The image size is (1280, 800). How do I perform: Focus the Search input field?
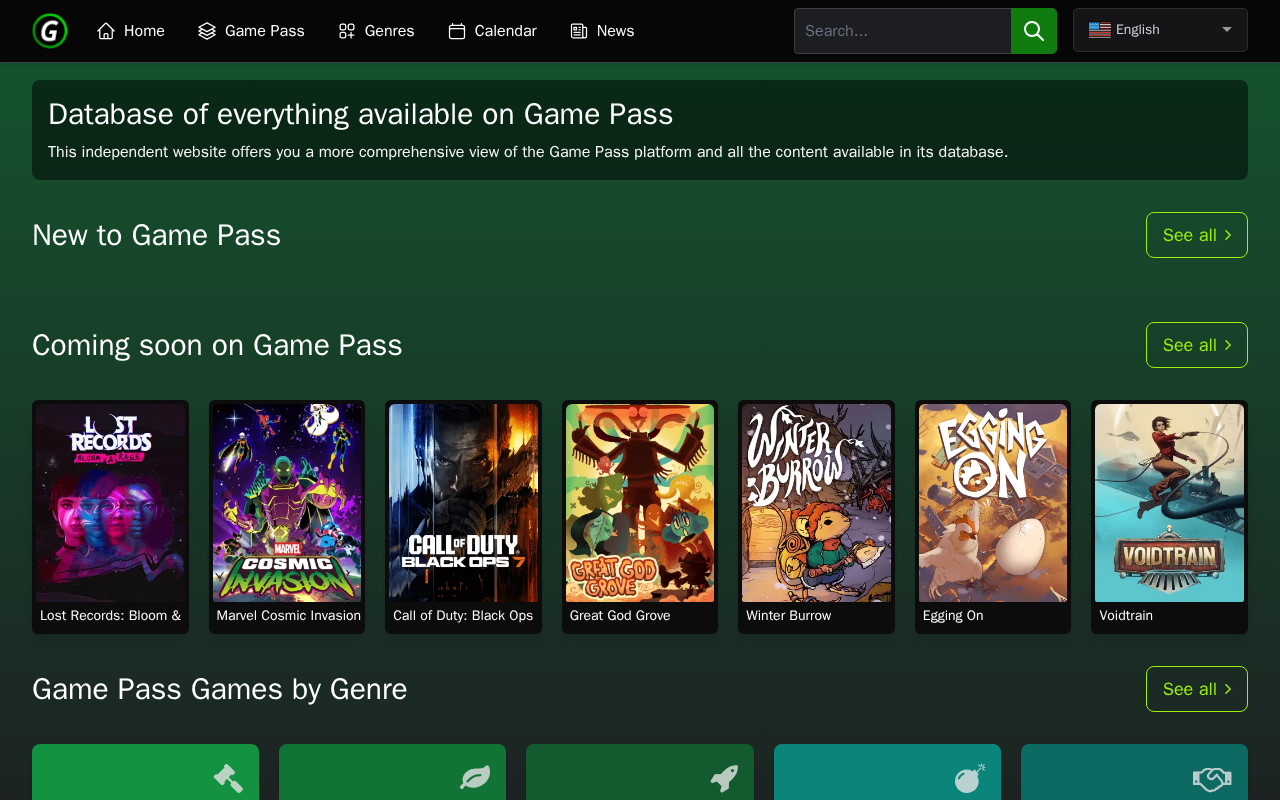pos(902,31)
